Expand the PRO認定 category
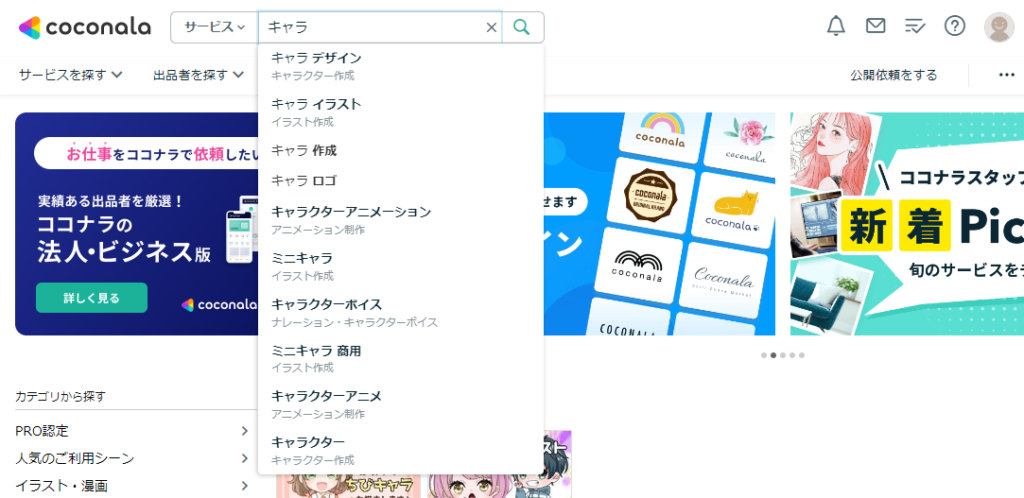1024x498 pixels. [132, 431]
